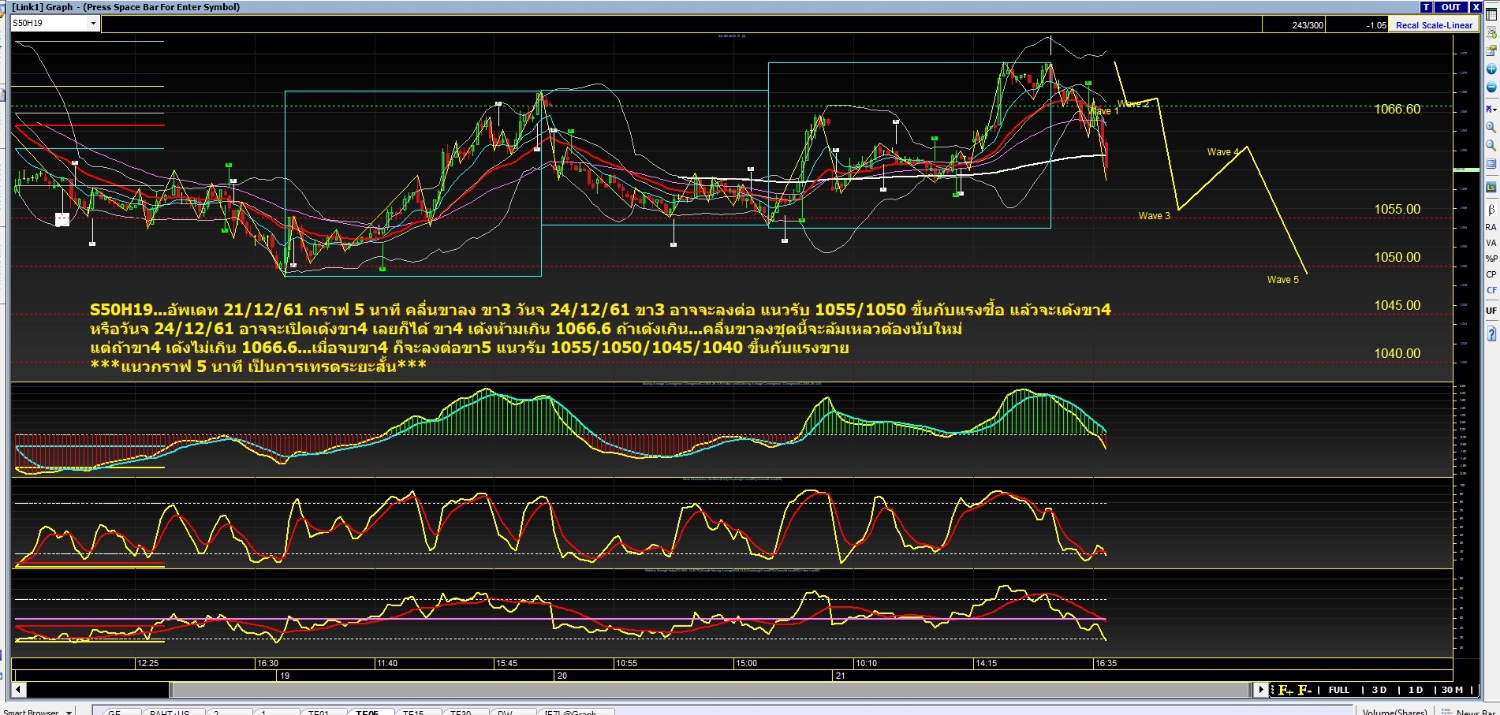Click the blue plus zoom-in icon
This screenshot has height=715, width=1500.
point(1491,69)
